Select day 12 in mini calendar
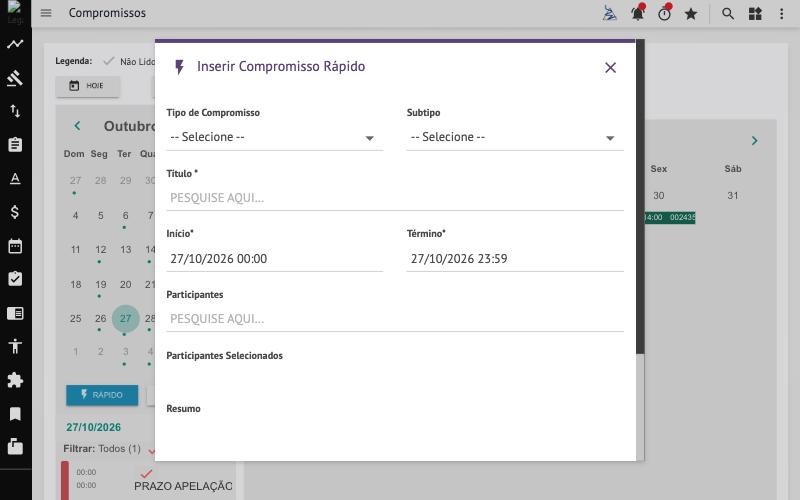This screenshot has width=800, height=500. pyautogui.click(x=101, y=249)
